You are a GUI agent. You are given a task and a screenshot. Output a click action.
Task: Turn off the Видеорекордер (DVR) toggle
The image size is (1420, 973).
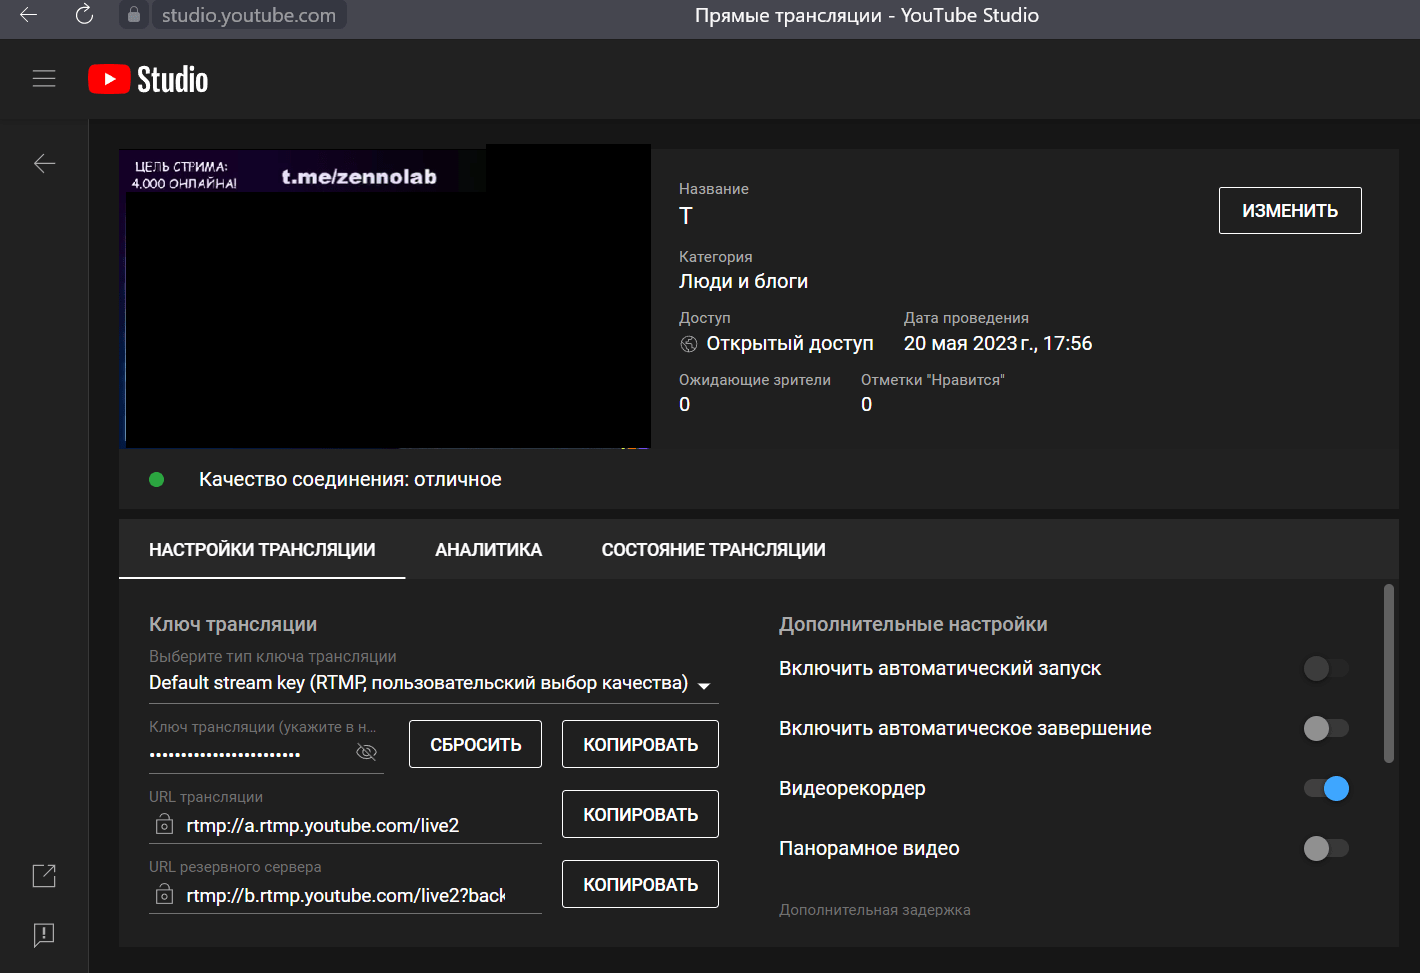[1326, 788]
